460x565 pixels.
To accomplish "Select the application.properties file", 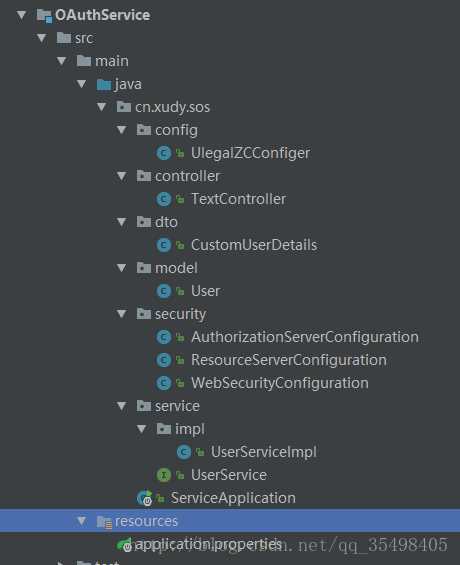I will (208, 544).
